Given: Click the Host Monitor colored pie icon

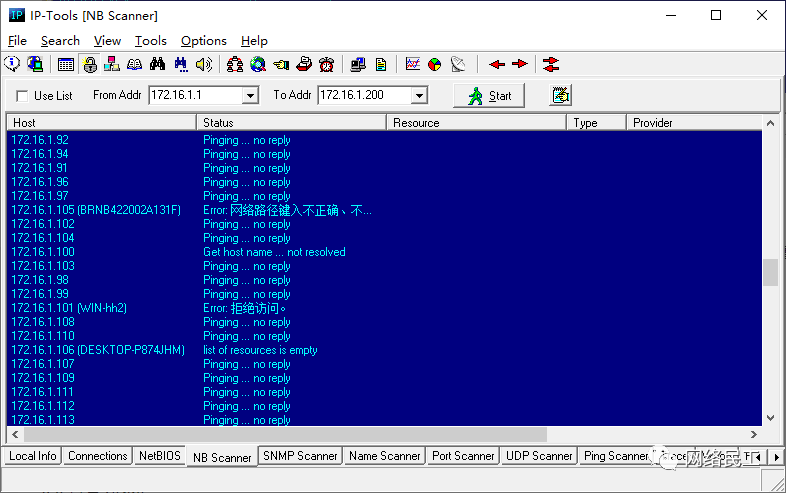Looking at the screenshot, I should [435, 64].
